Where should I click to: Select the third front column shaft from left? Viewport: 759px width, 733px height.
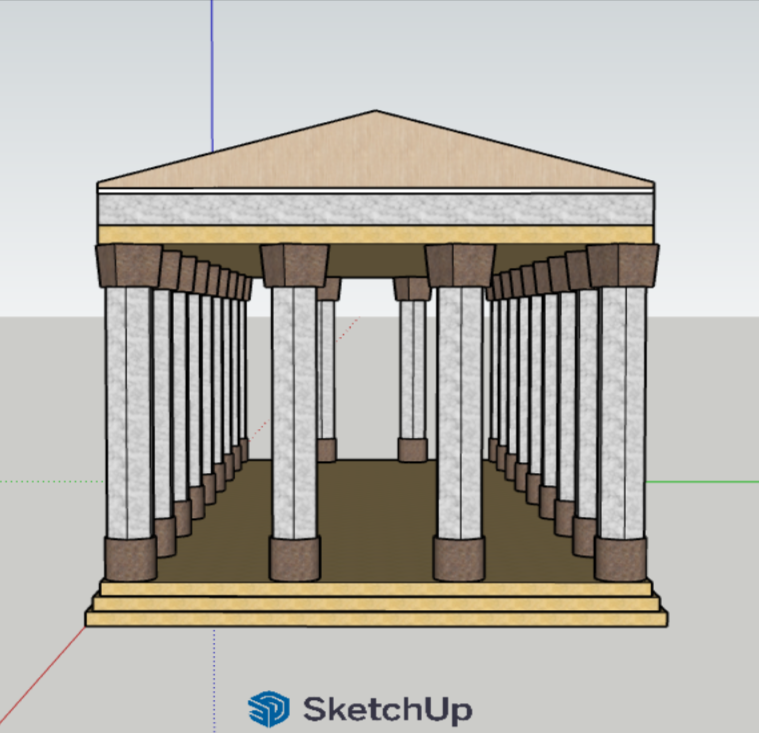[x=459, y=413]
